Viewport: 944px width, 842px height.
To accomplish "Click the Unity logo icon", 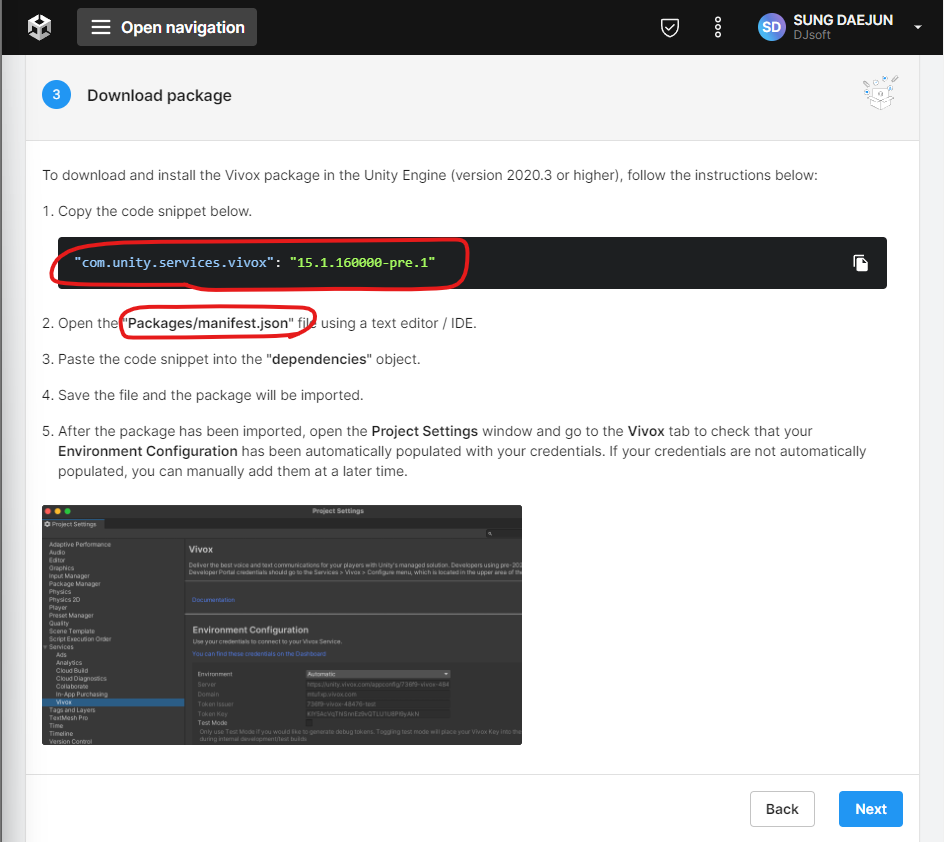I will coord(40,27).
